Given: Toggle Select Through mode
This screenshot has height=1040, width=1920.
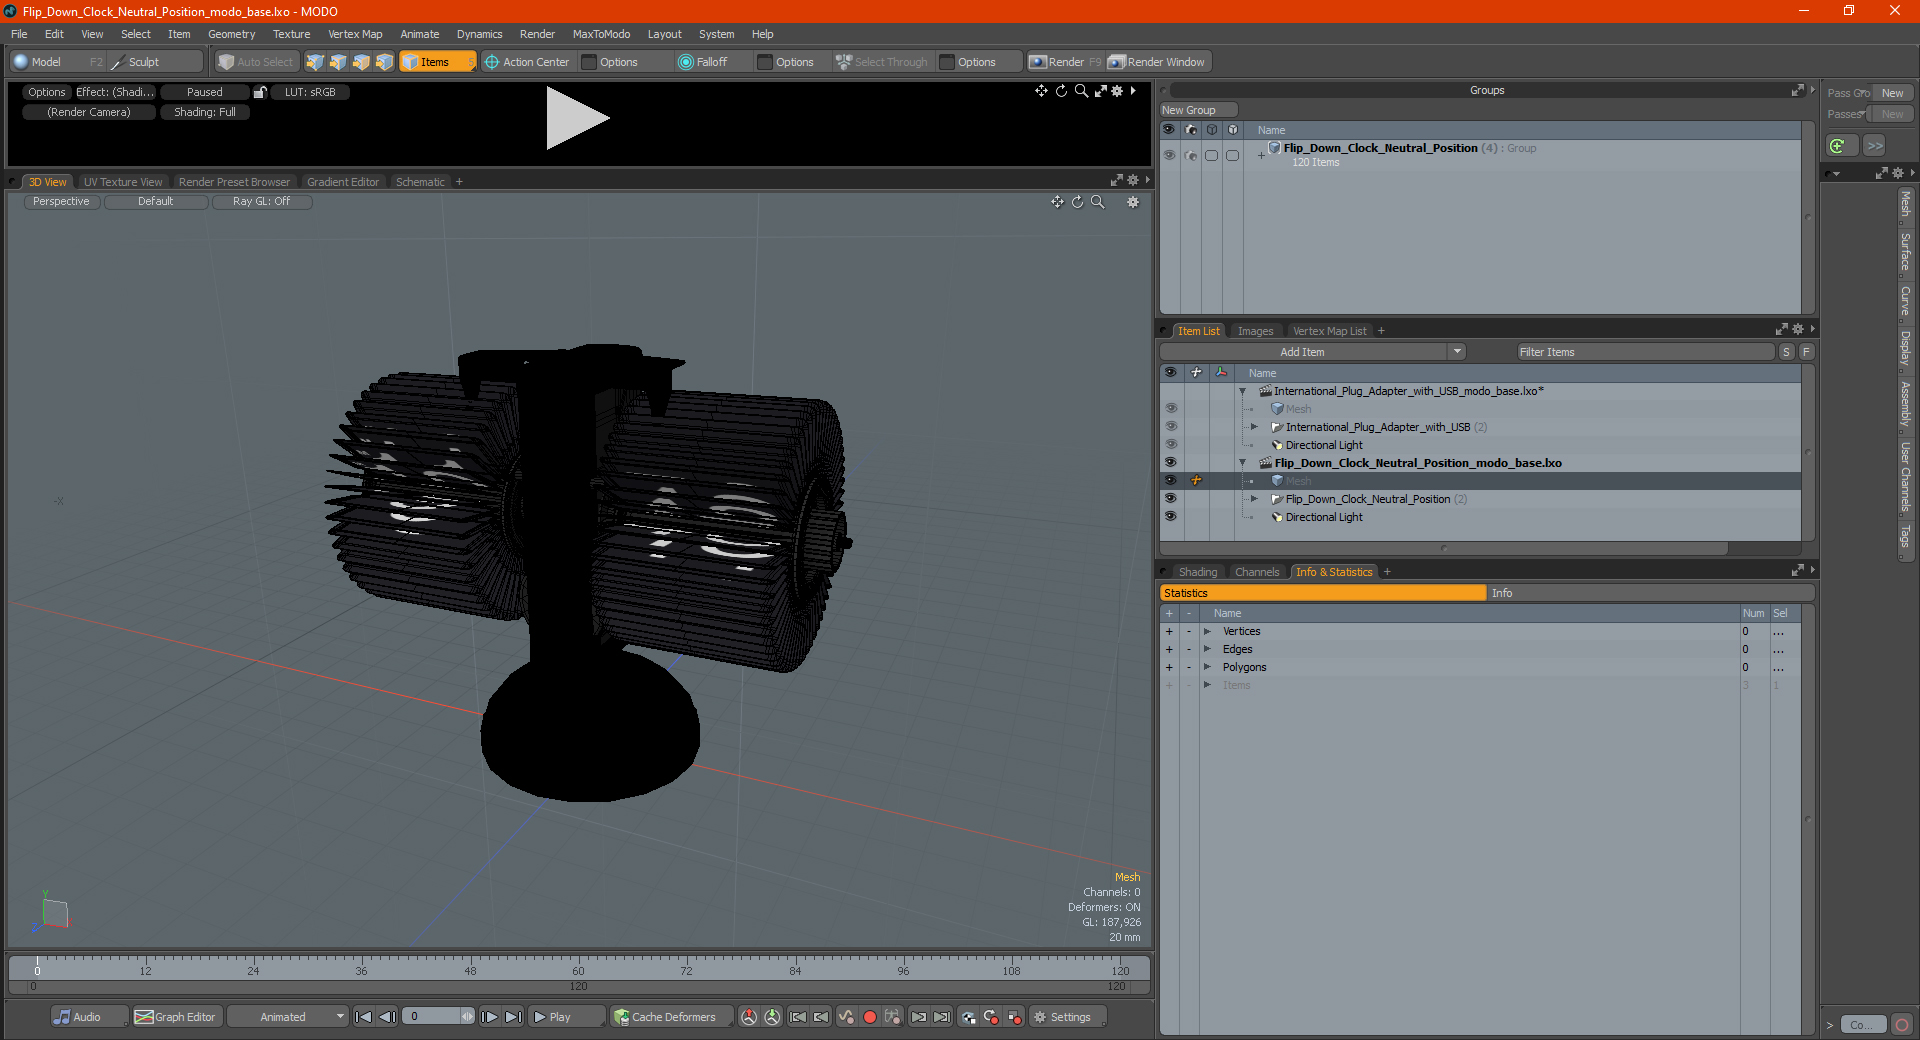Looking at the screenshot, I should click(x=882, y=62).
